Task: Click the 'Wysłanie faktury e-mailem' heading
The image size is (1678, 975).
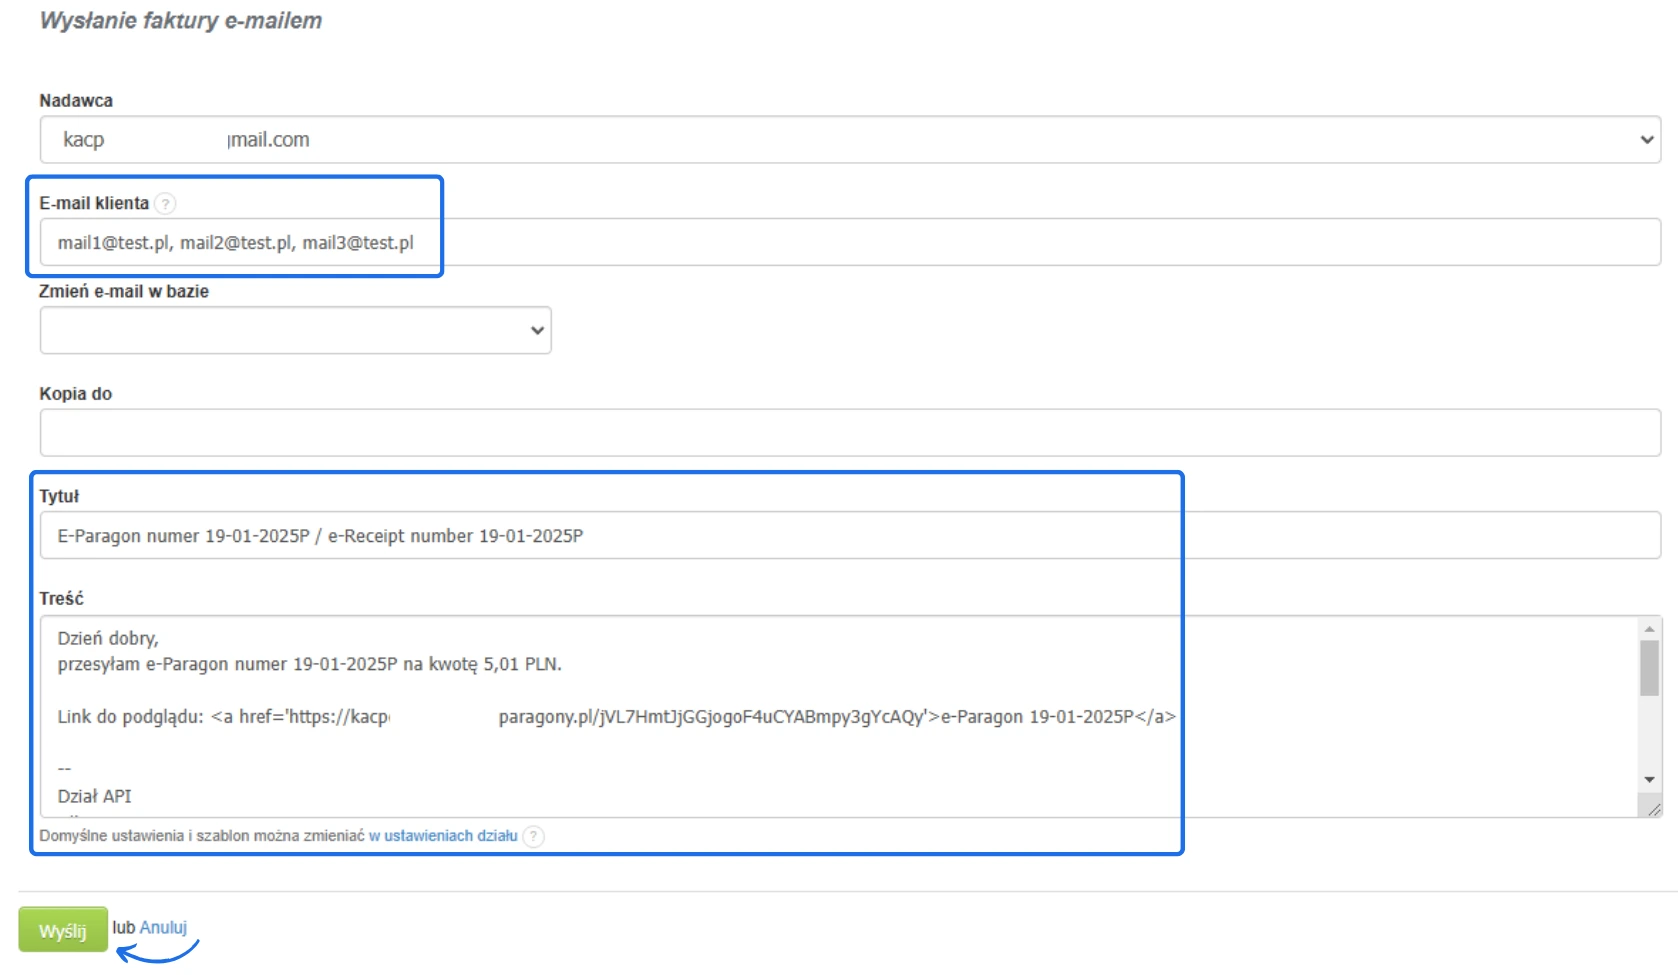Action: click(181, 21)
